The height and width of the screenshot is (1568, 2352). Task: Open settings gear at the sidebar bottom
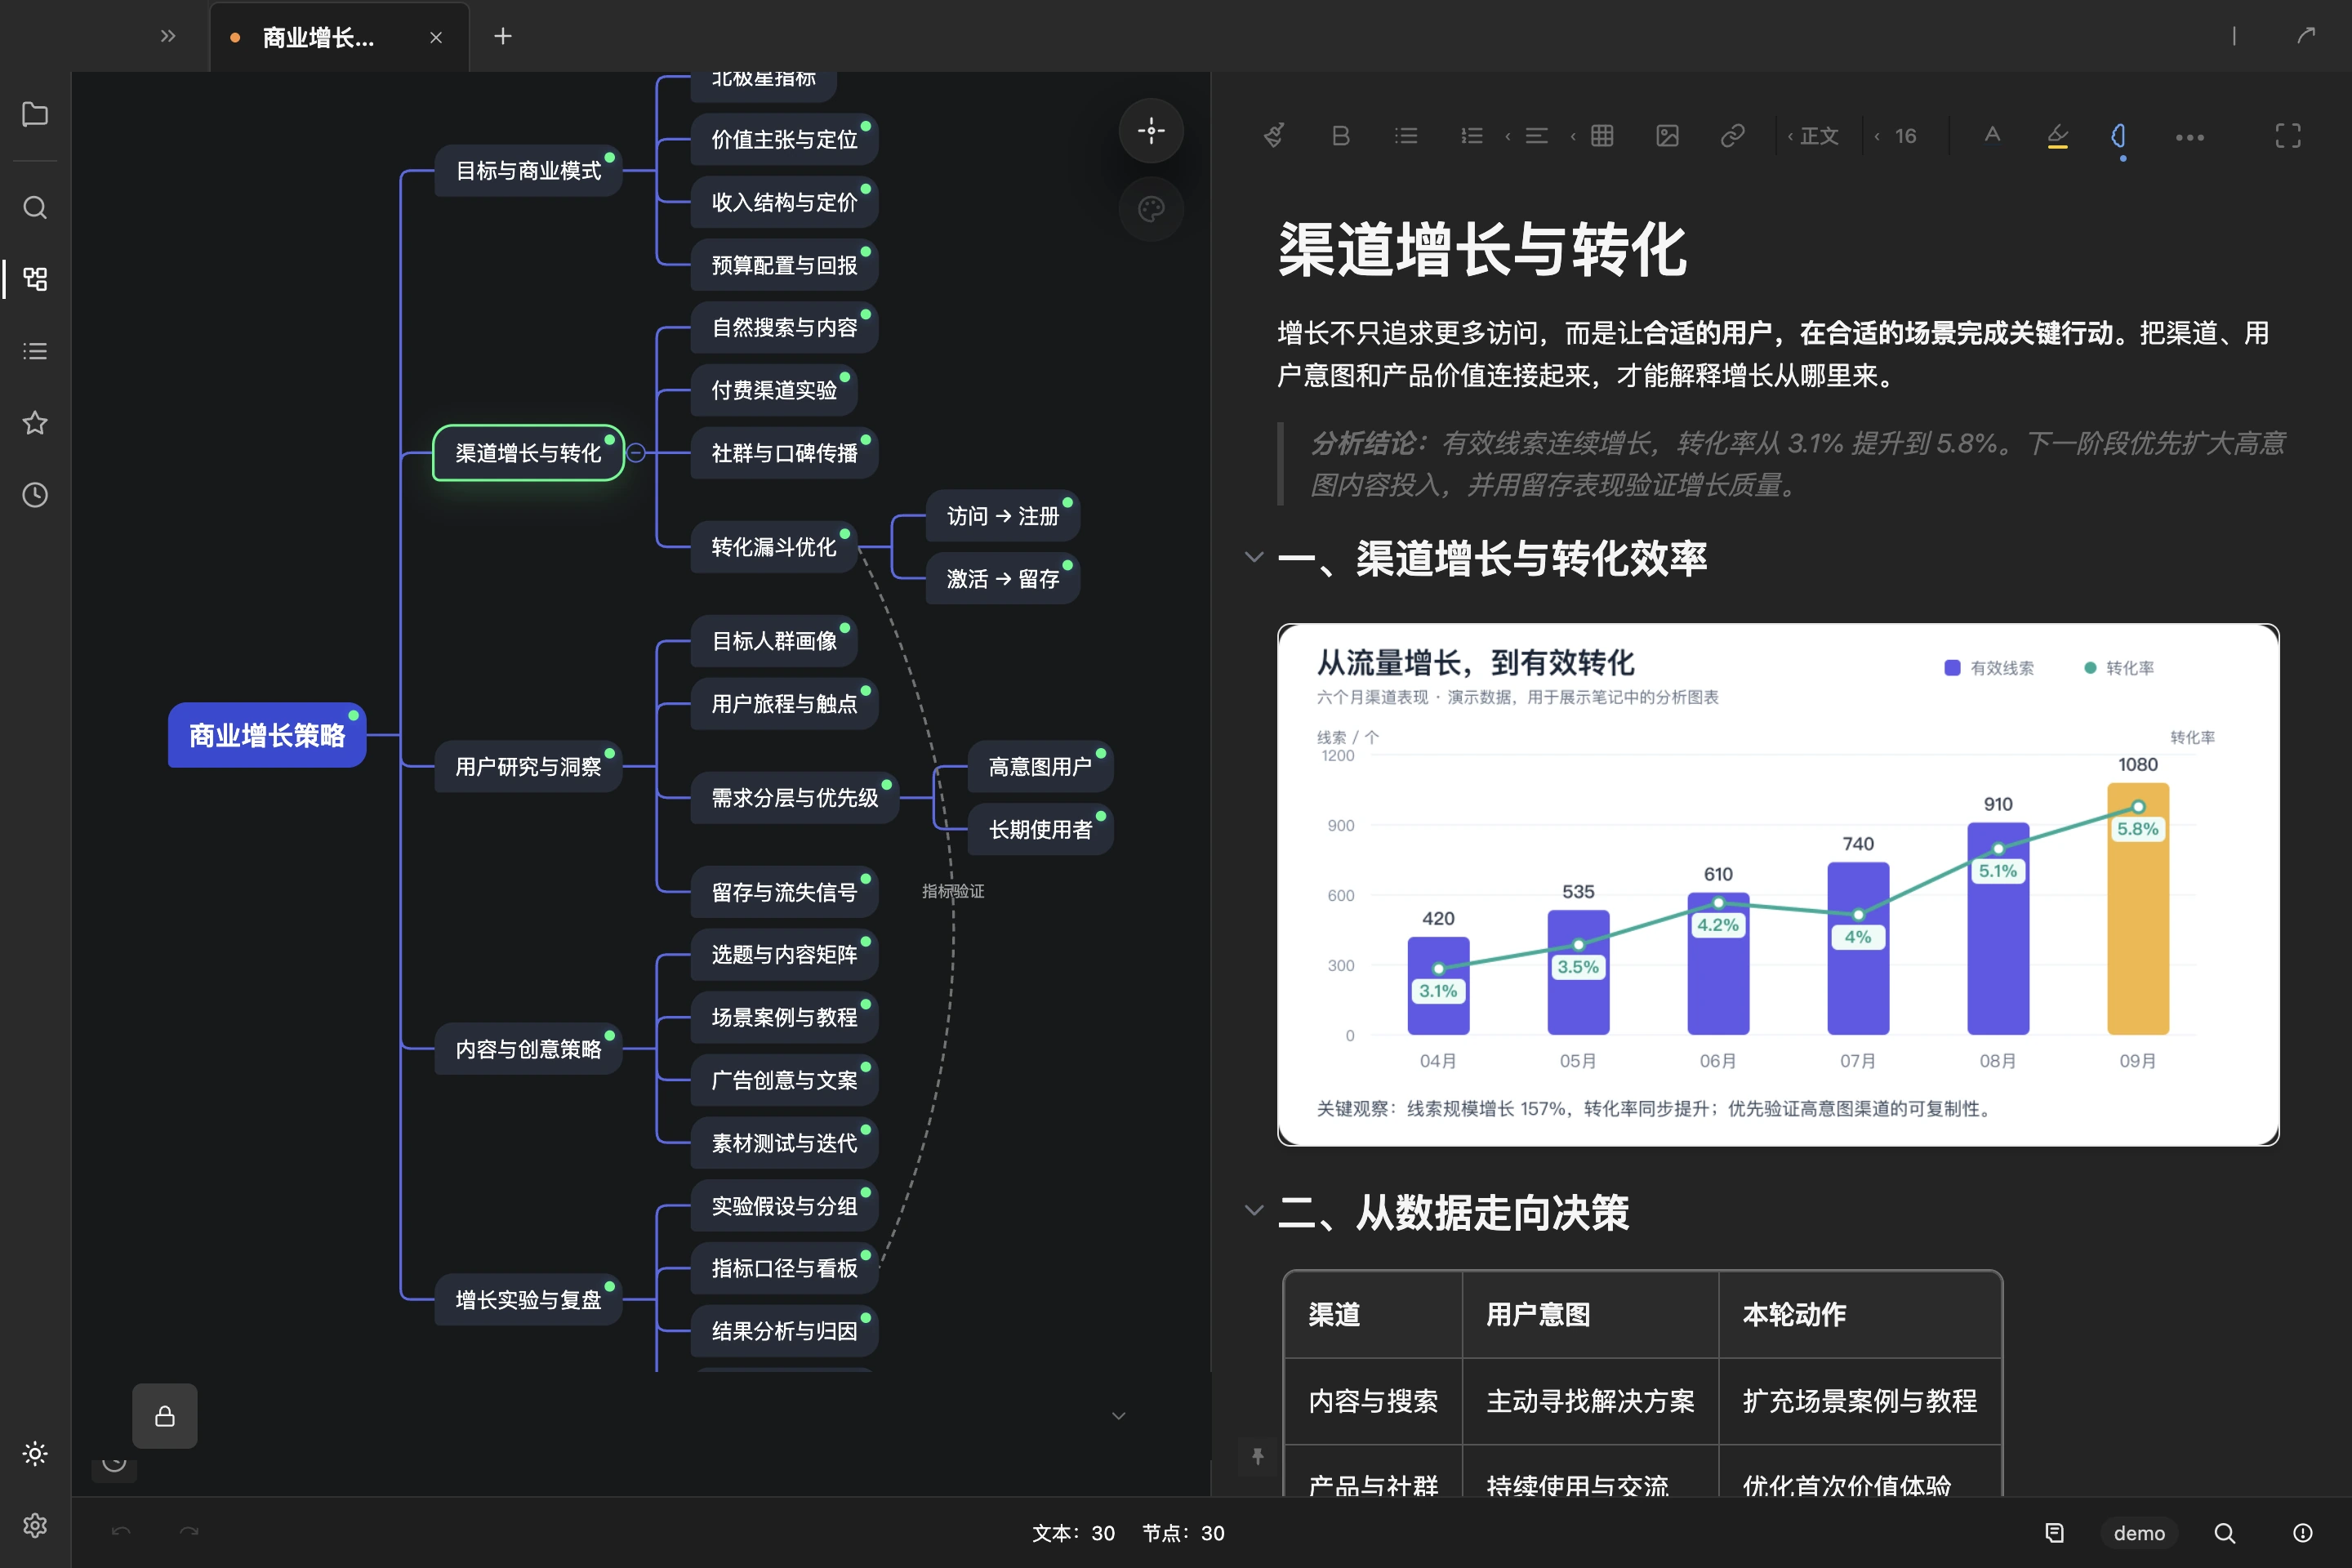tap(35, 1525)
